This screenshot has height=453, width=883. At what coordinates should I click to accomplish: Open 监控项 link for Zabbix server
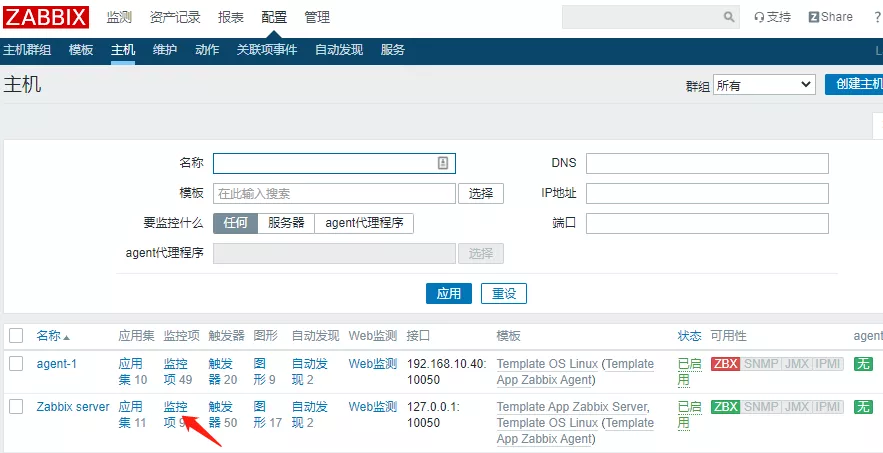[x=175, y=414]
